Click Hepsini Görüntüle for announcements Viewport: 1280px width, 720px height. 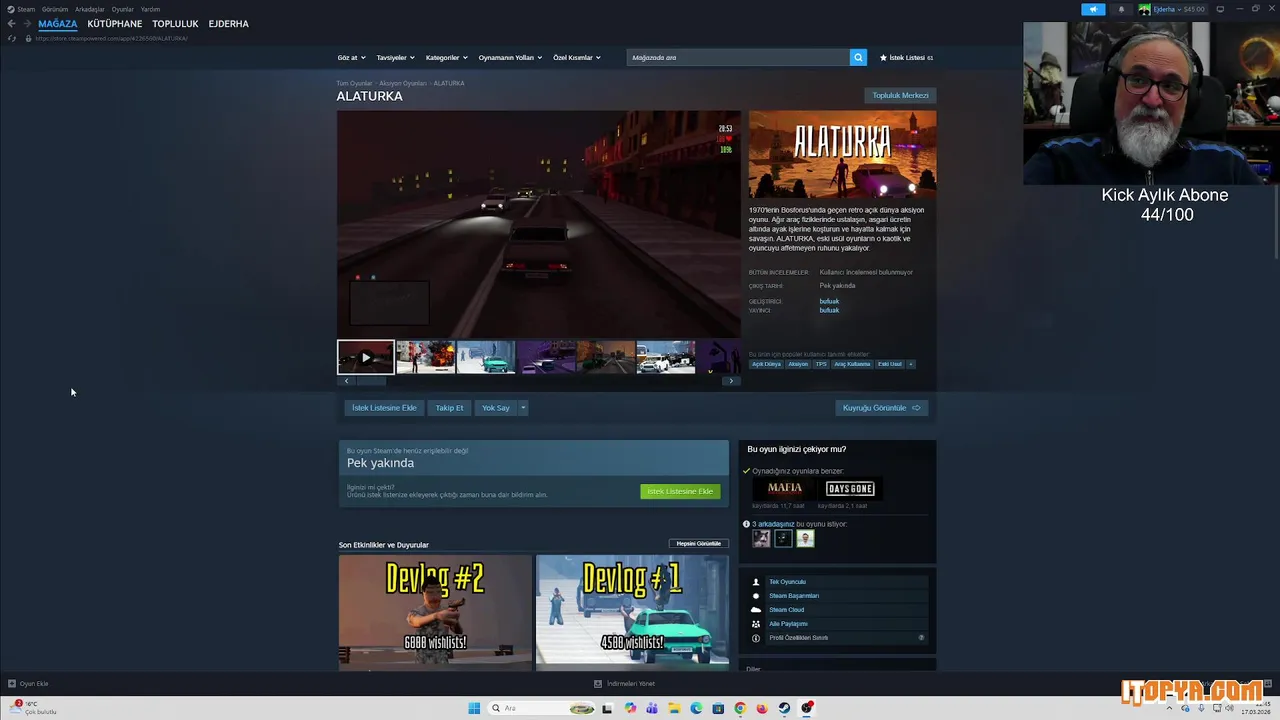[699, 544]
